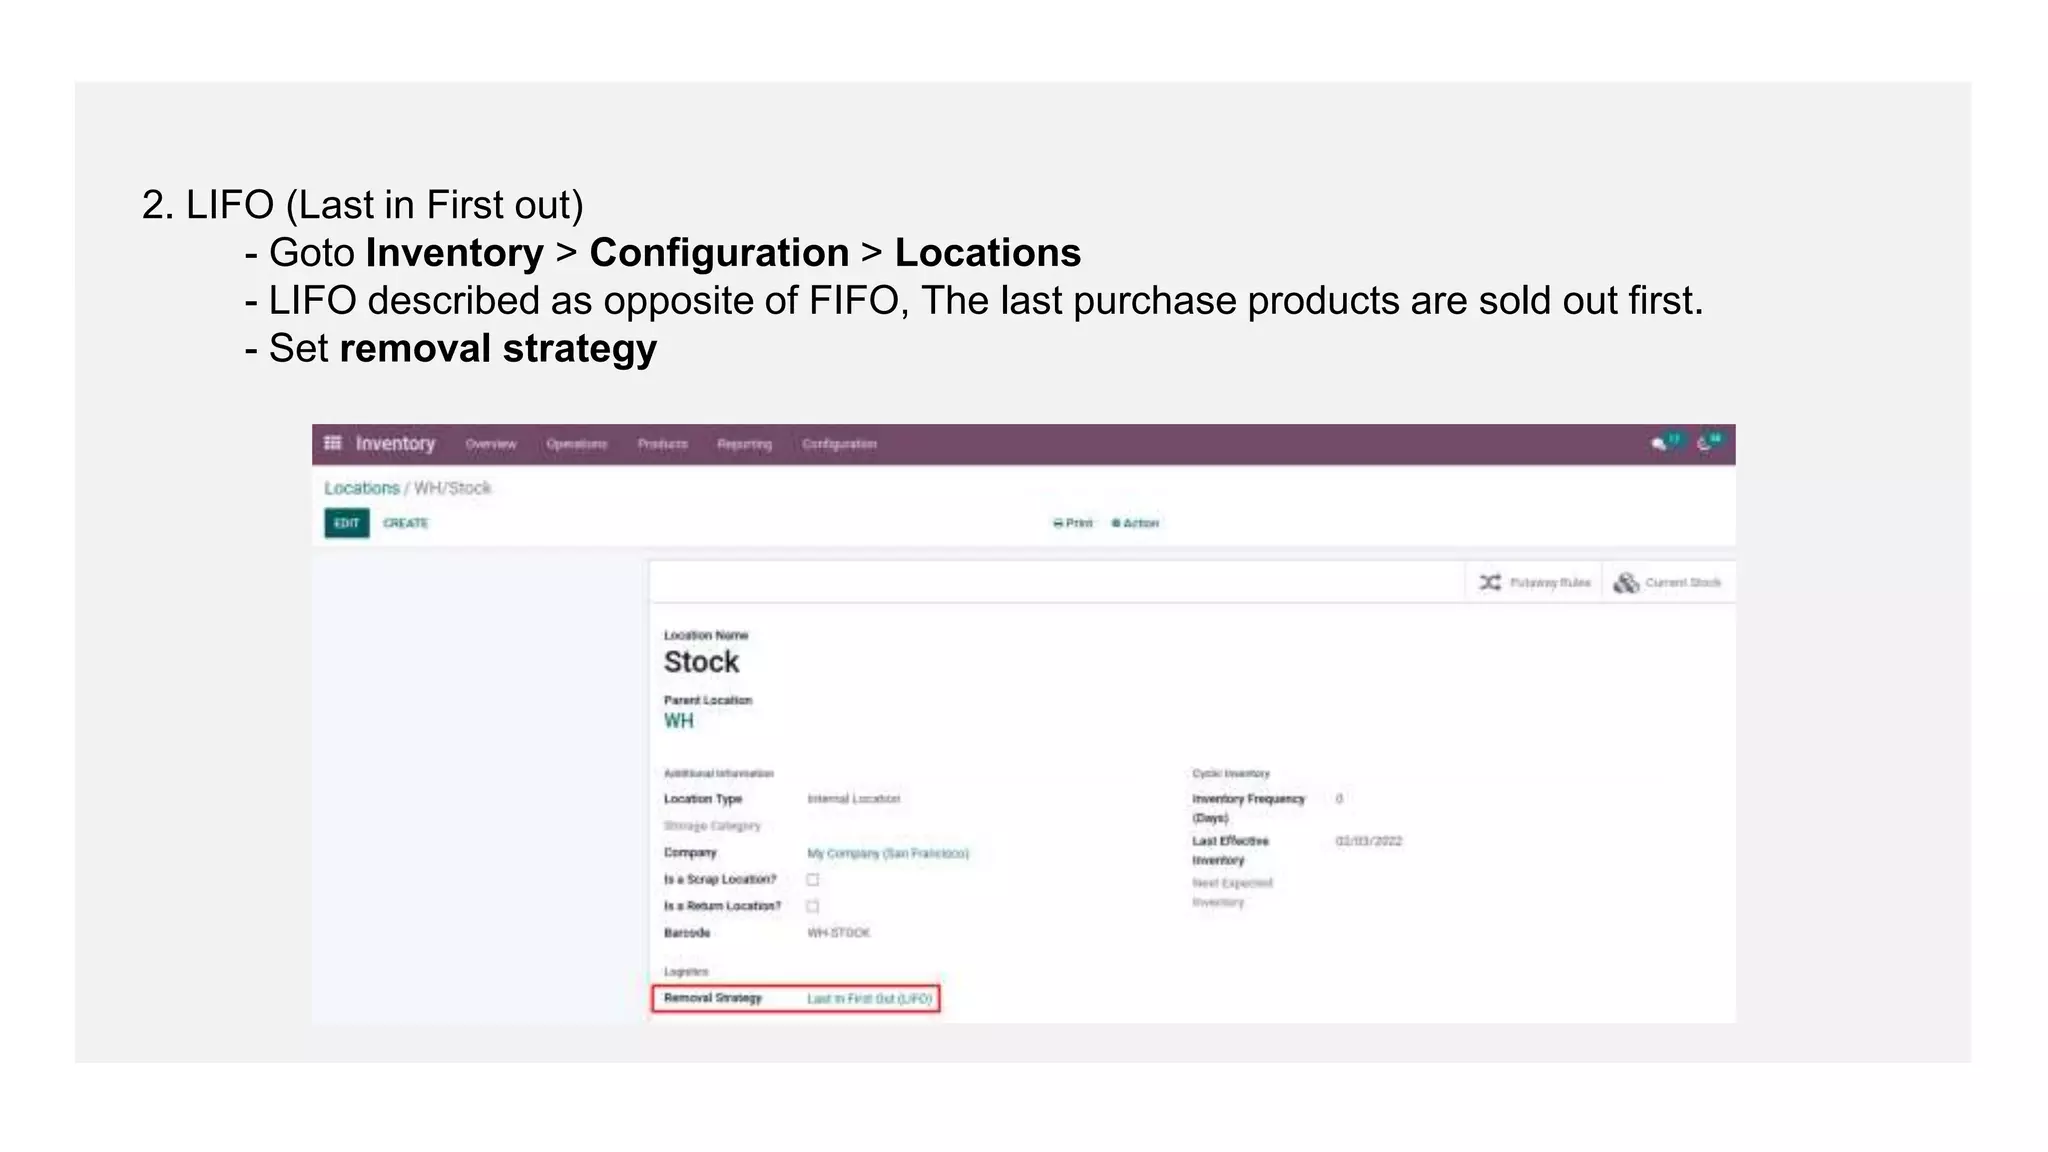Open the Operations menu

(x=577, y=444)
